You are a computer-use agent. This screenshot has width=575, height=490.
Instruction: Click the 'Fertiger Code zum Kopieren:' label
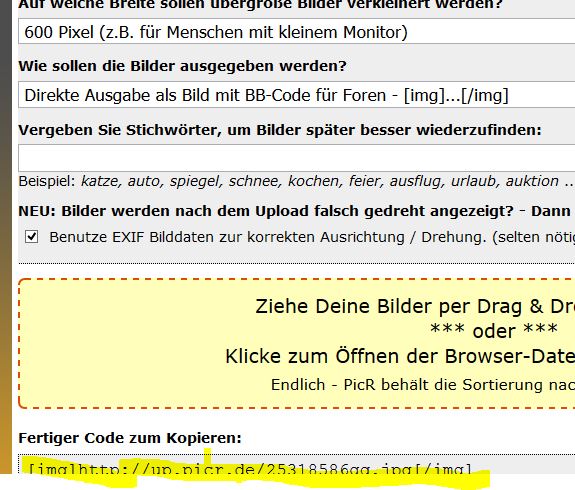(130, 438)
